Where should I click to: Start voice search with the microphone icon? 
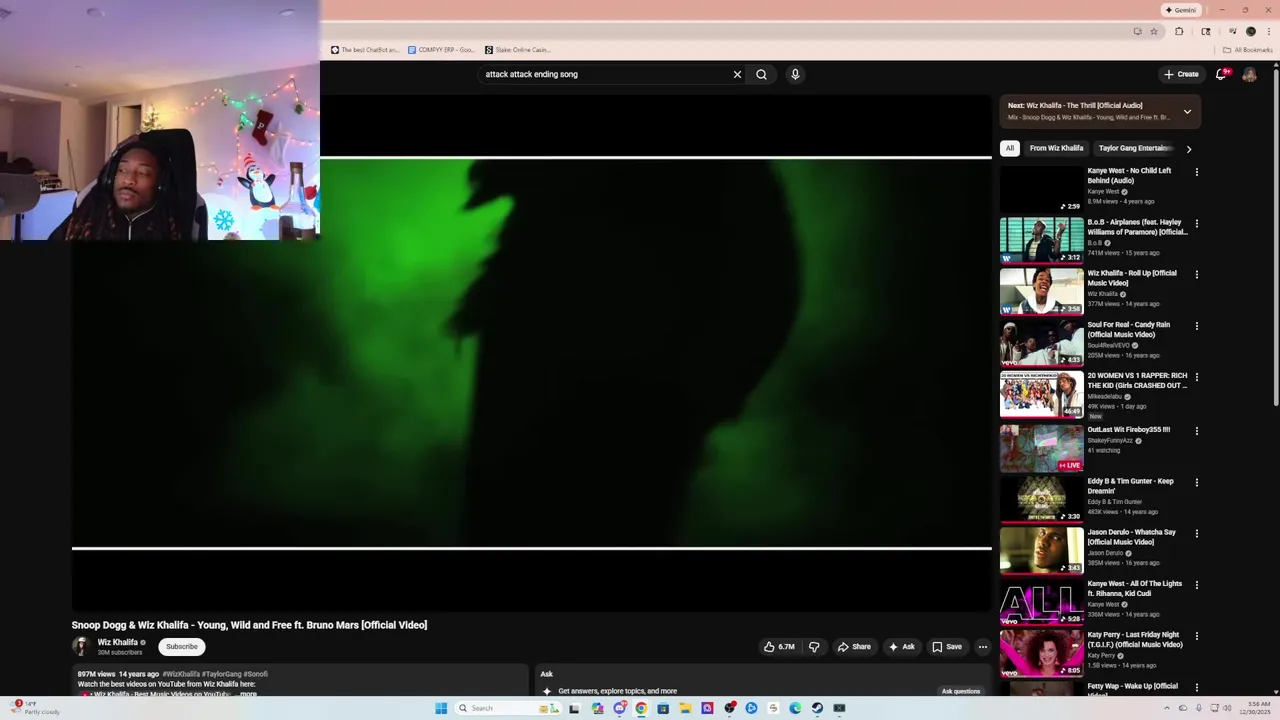pyautogui.click(x=795, y=74)
